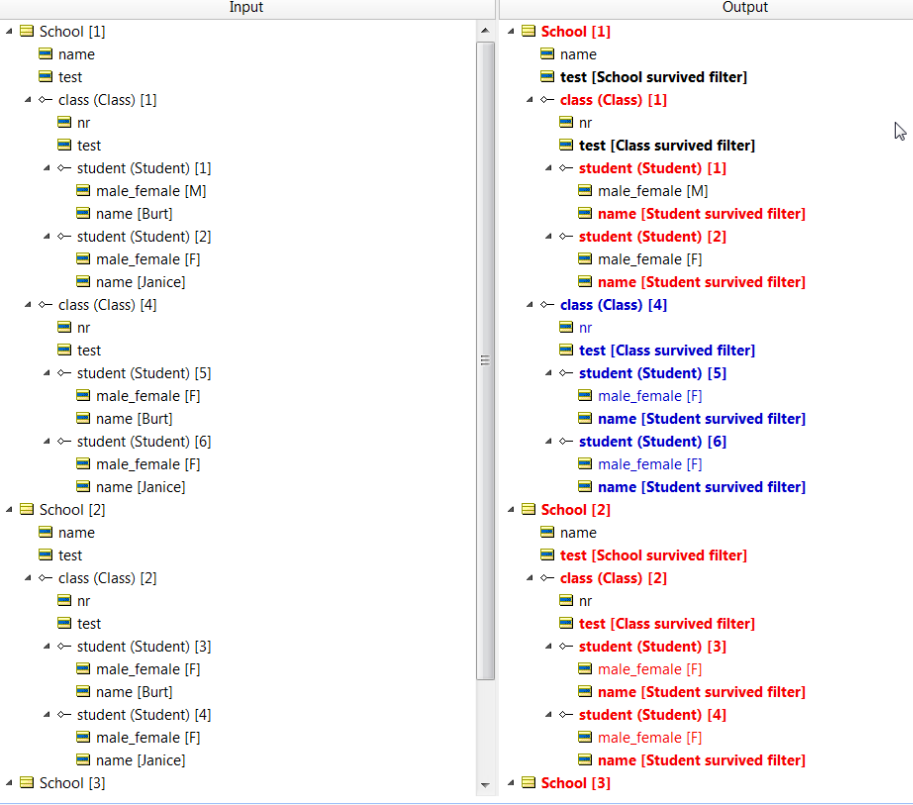Select 'student (Student) [3]' label in Output
This screenshot has width=913, height=805.
(652, 647)
